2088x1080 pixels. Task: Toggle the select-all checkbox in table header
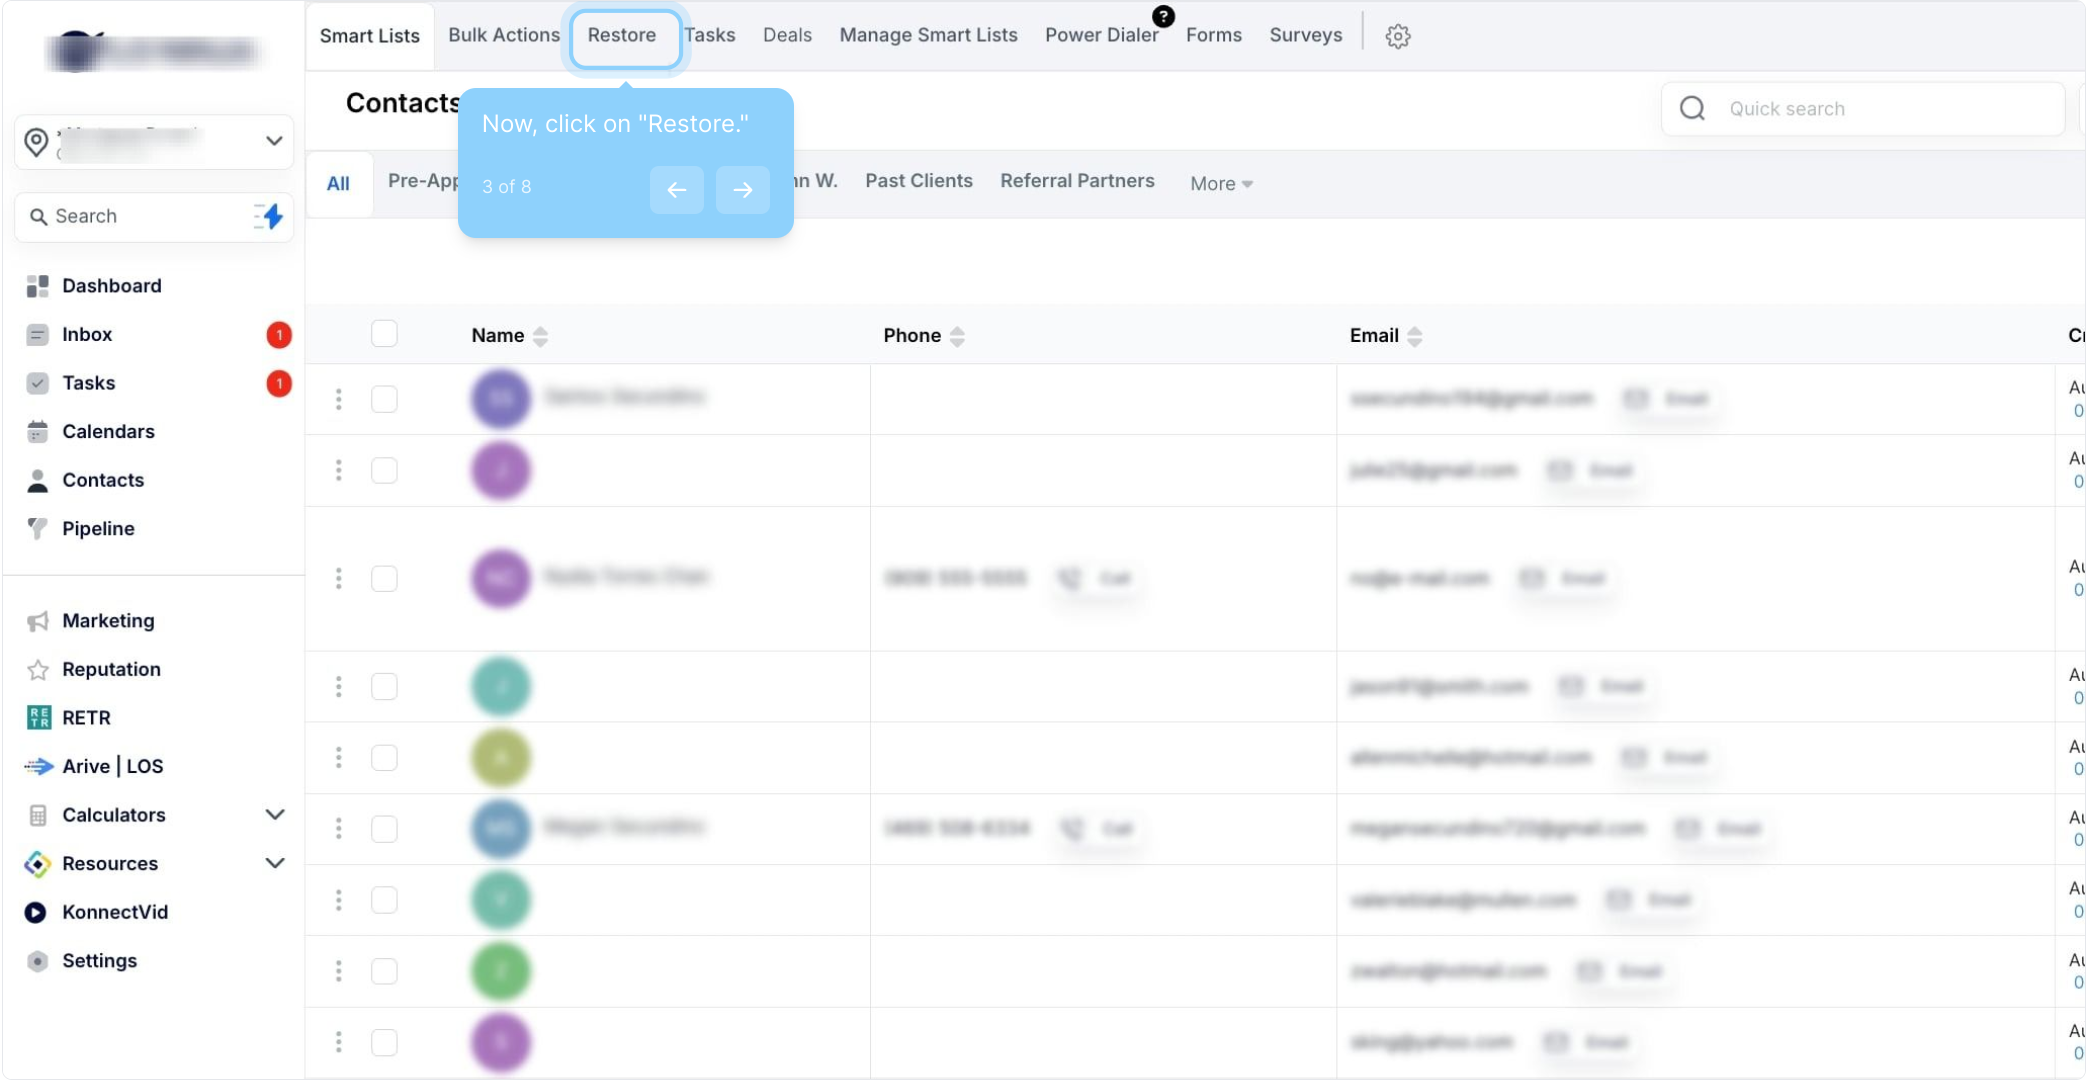(x=384, y=334)
